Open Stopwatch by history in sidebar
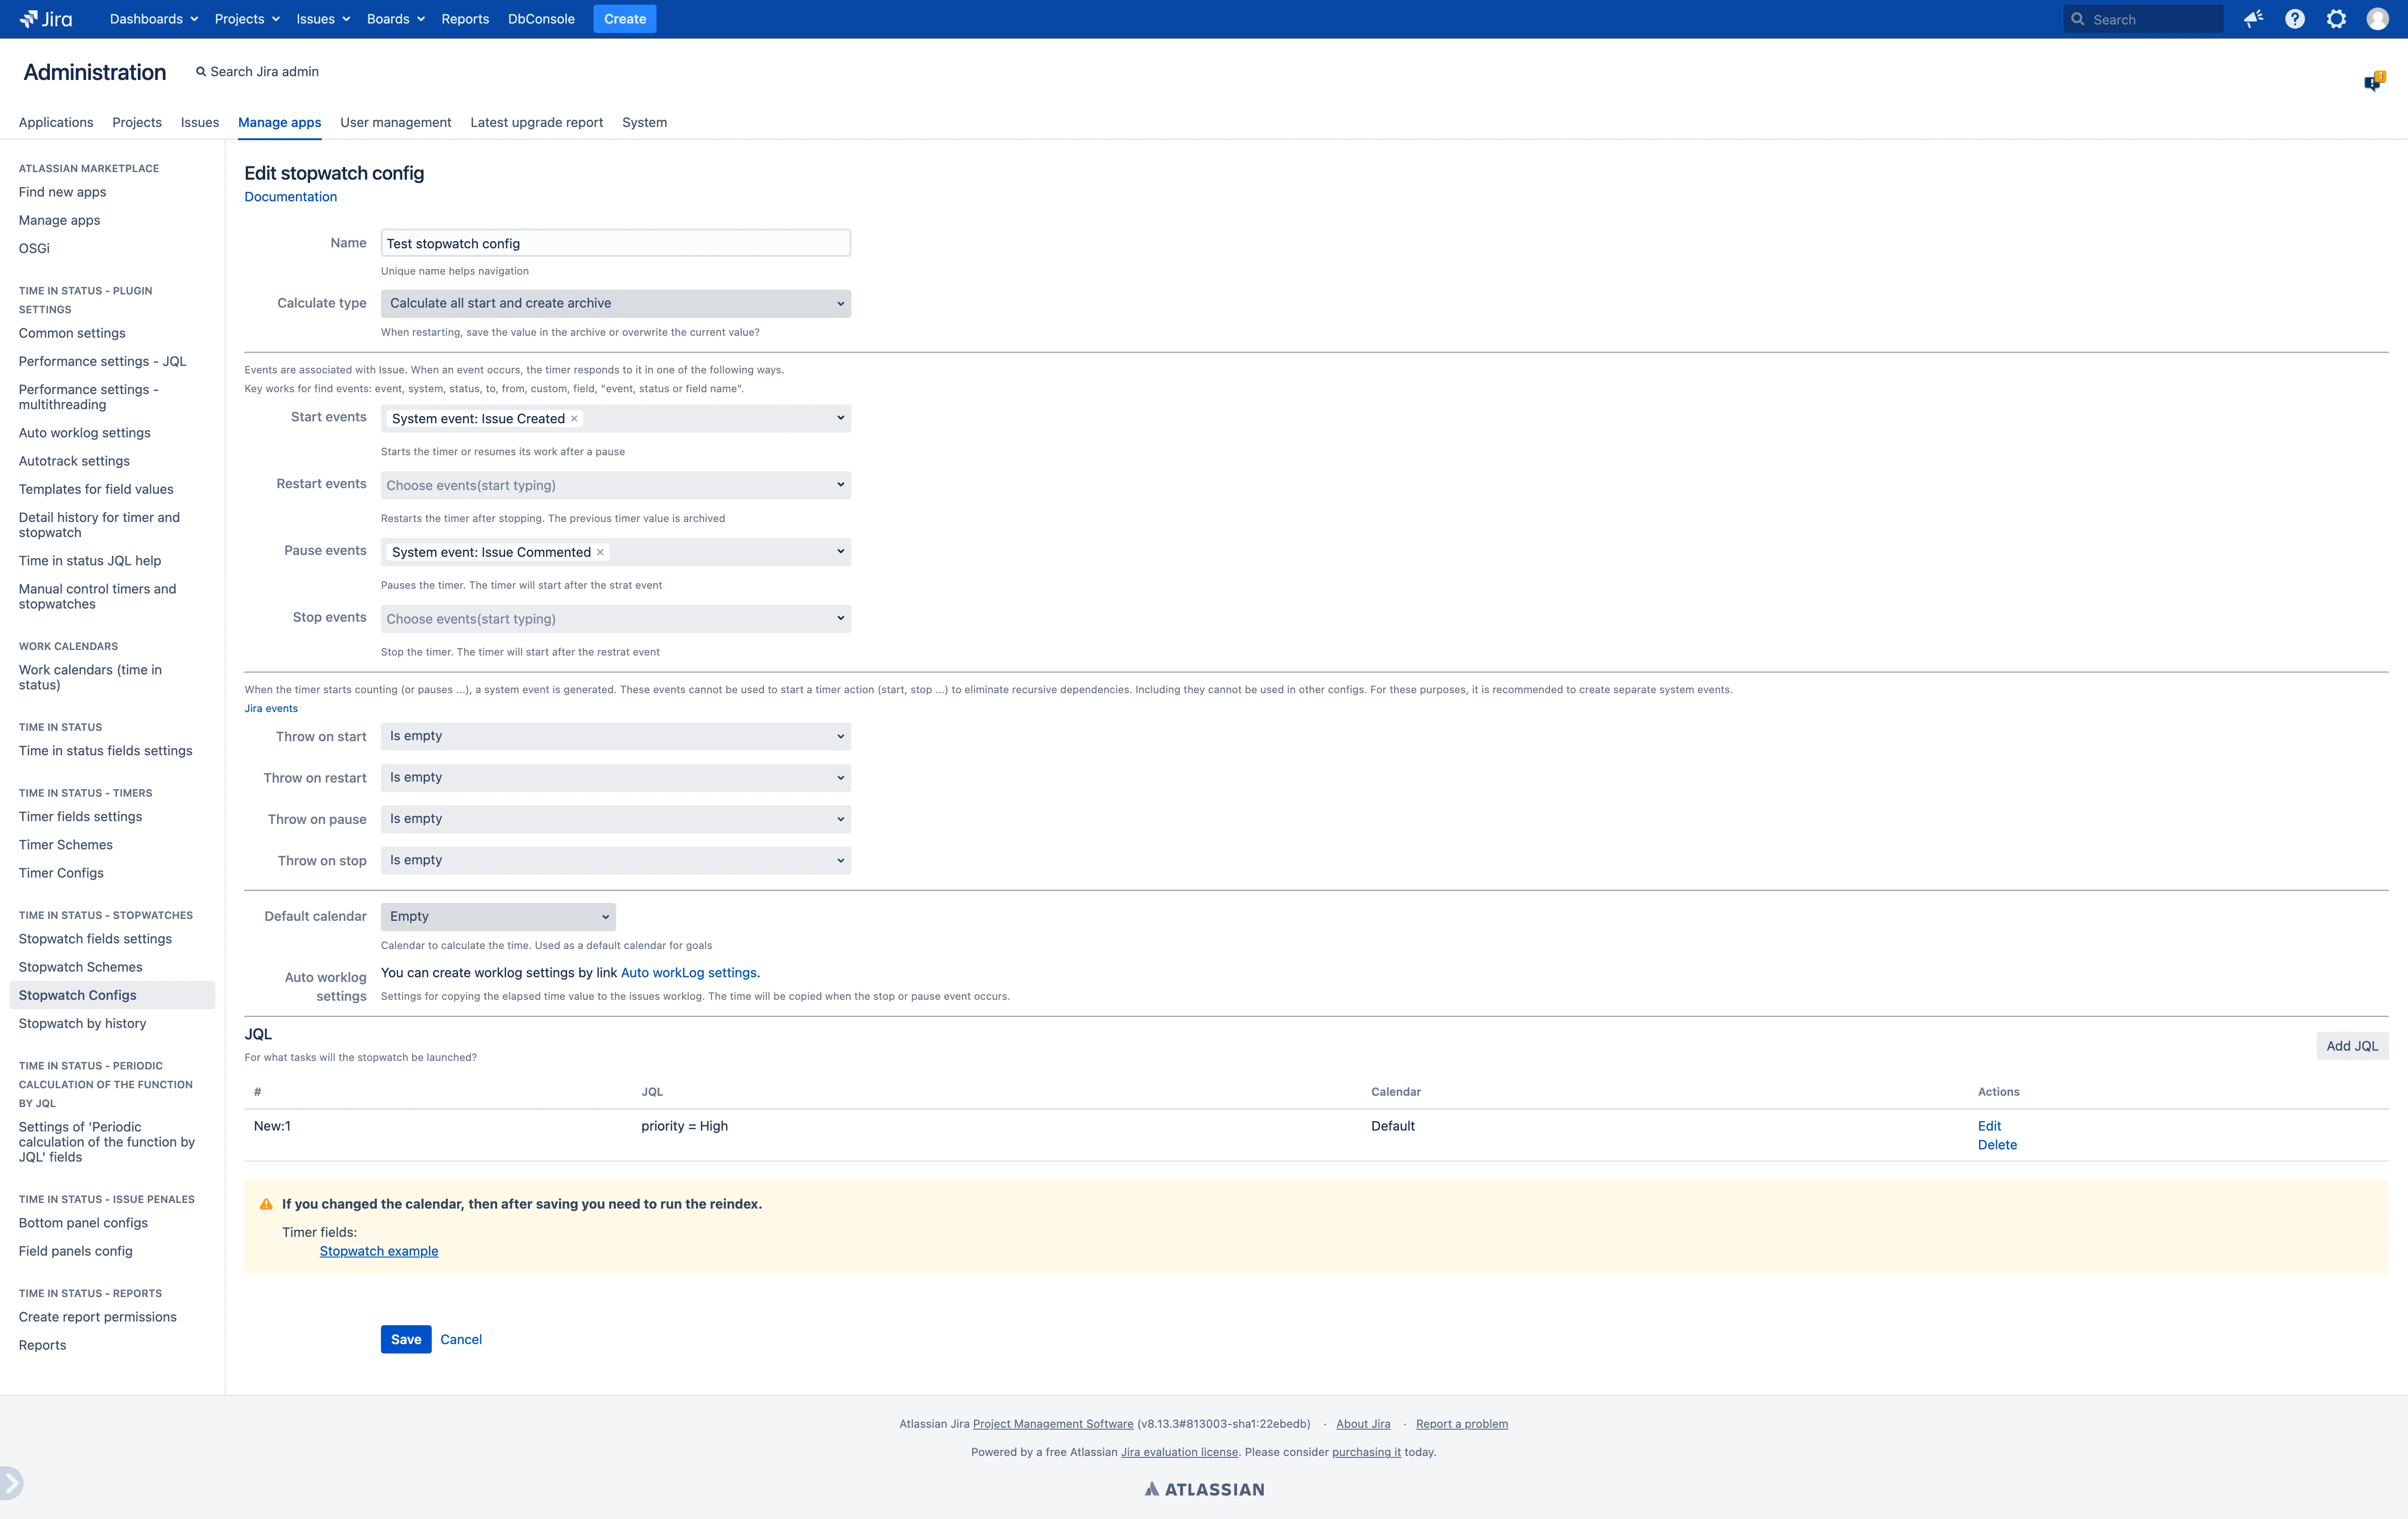2408x1519 pixels. 82,1023
